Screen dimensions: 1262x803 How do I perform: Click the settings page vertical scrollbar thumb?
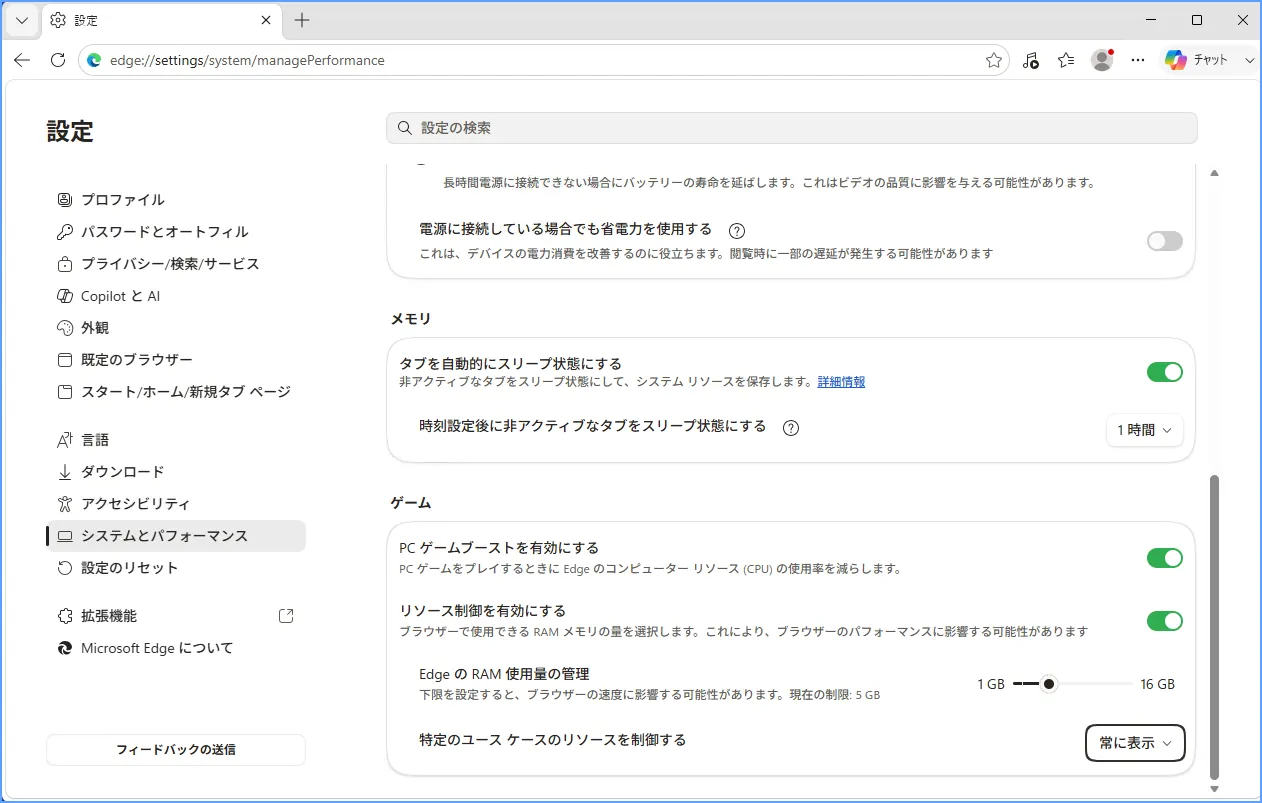pyautogui.click(x=1215, y=627)
